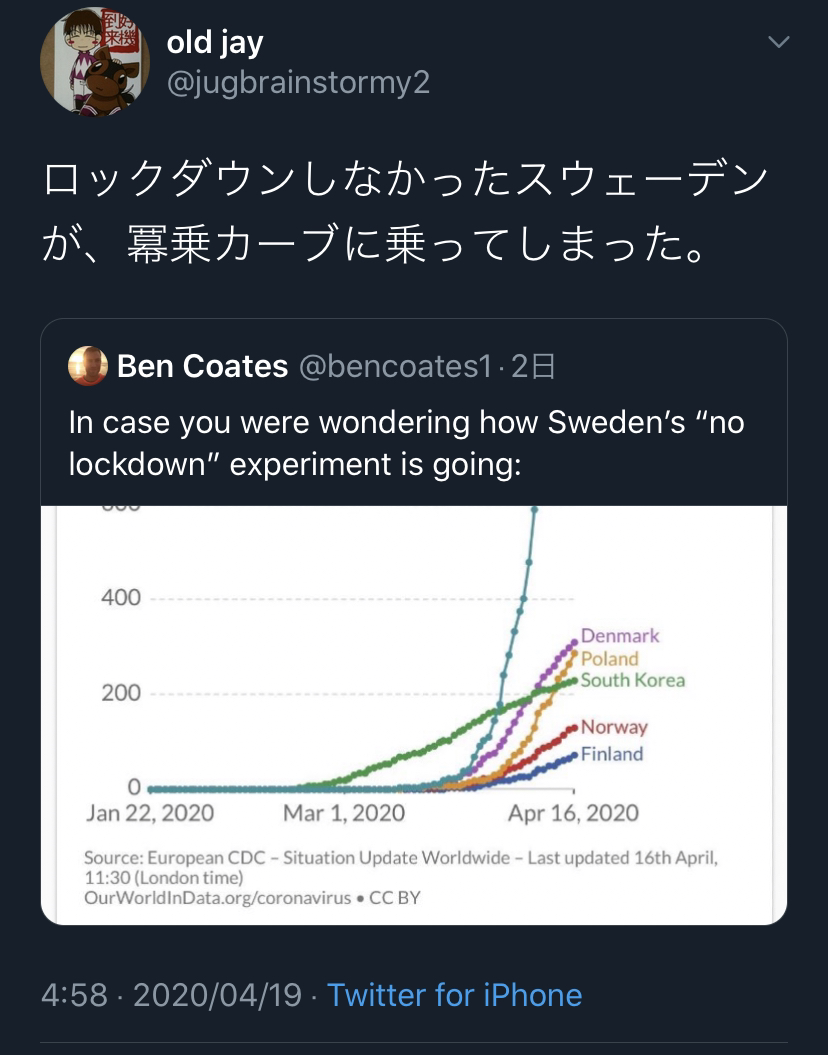Click the 2日 quoted tweet timestamp
This screenshot has width=828, height=1055.
tap(533, 367)
